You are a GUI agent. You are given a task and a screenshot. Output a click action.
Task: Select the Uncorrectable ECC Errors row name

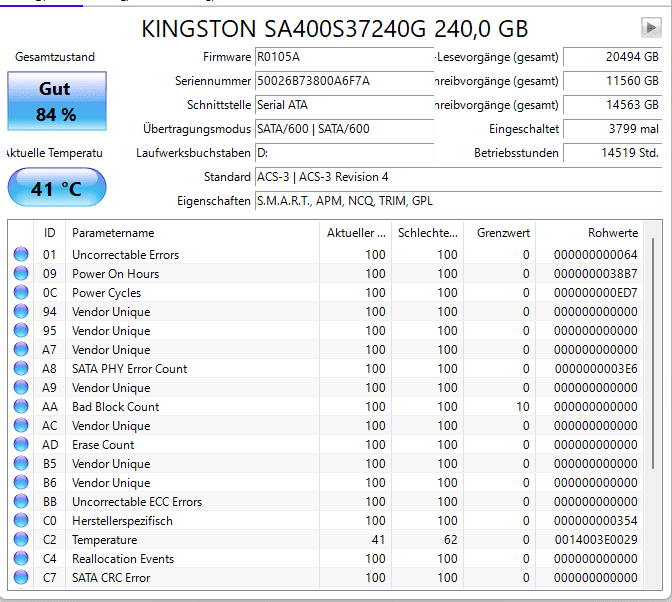tap(137, 502)
